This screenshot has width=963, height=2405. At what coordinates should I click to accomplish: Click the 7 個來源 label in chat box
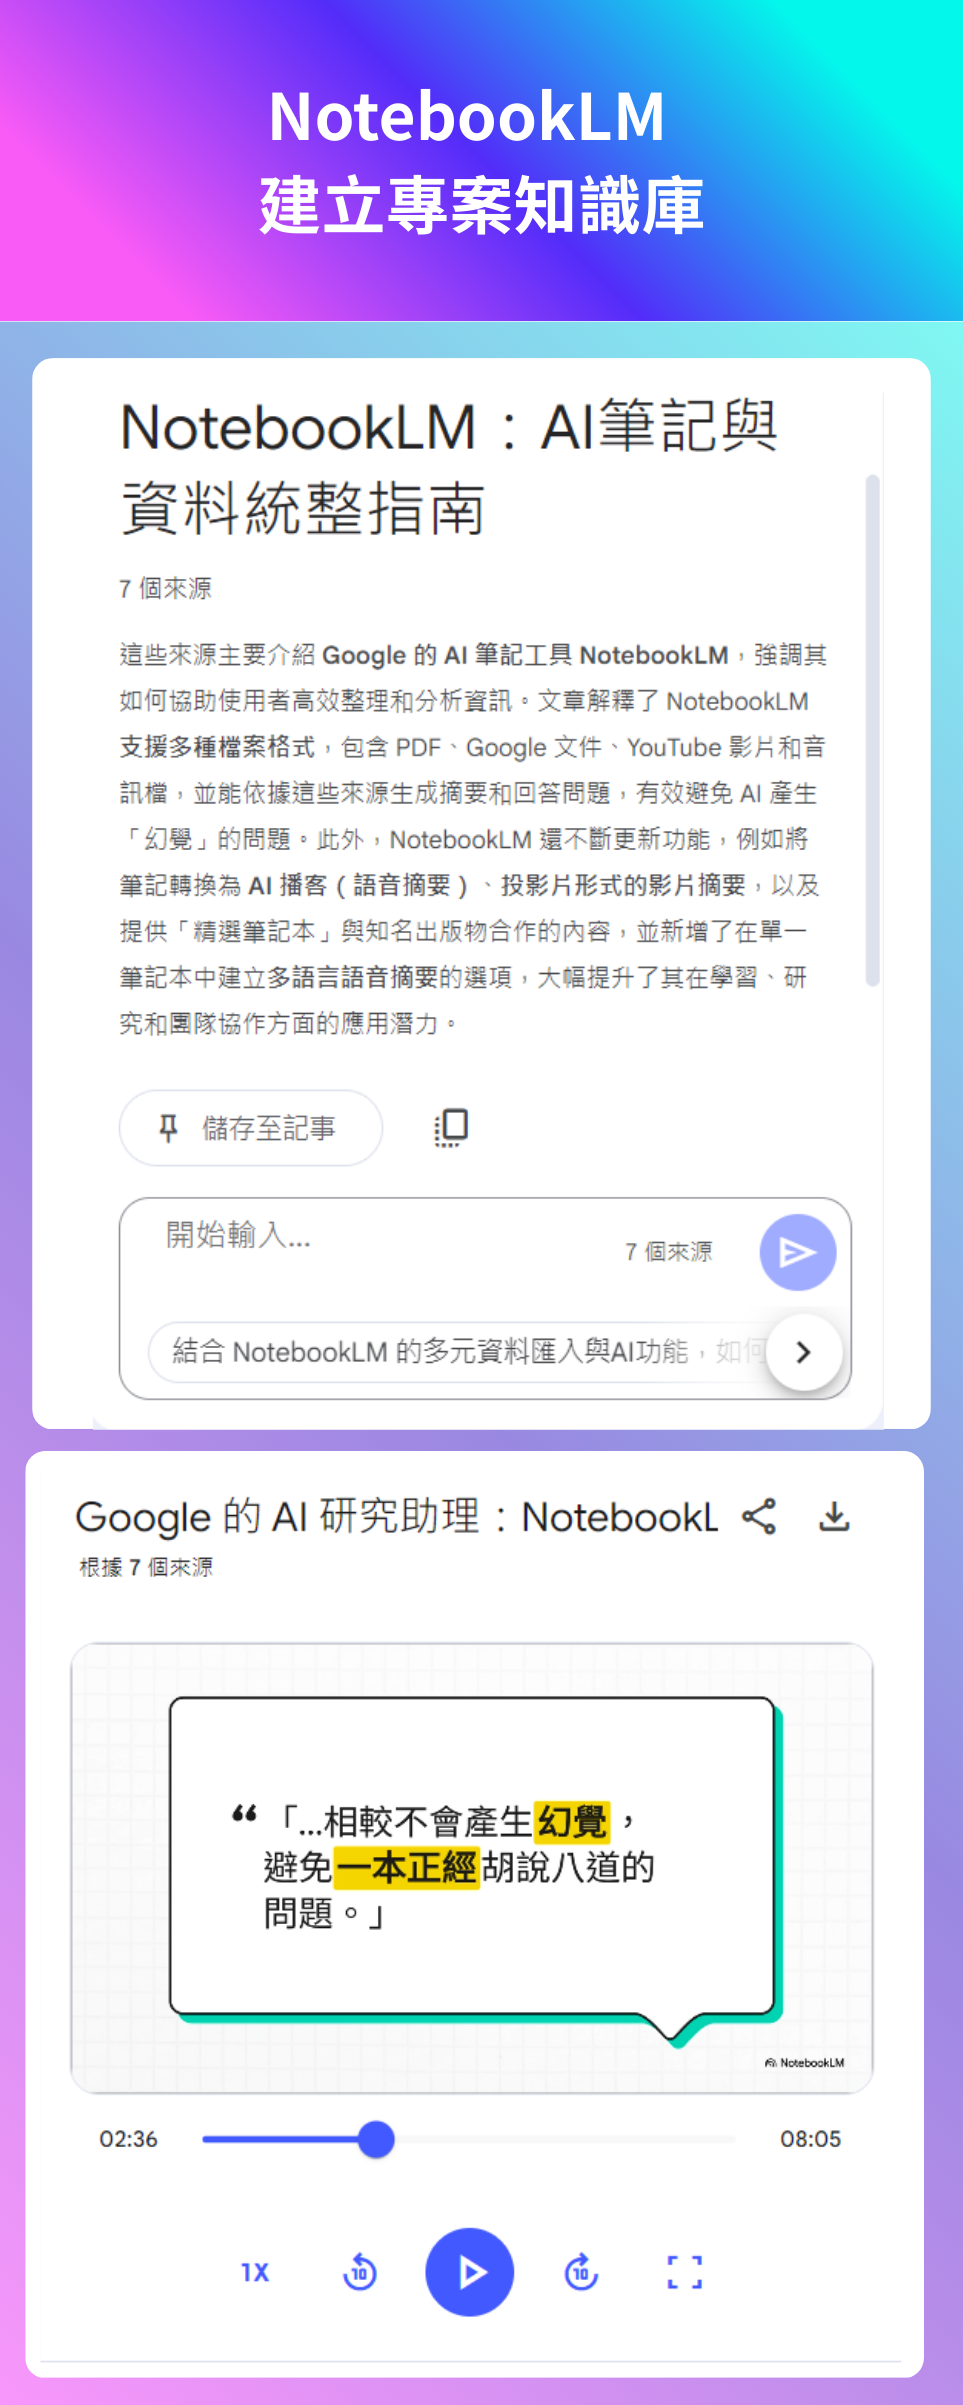click(669, 1252)
